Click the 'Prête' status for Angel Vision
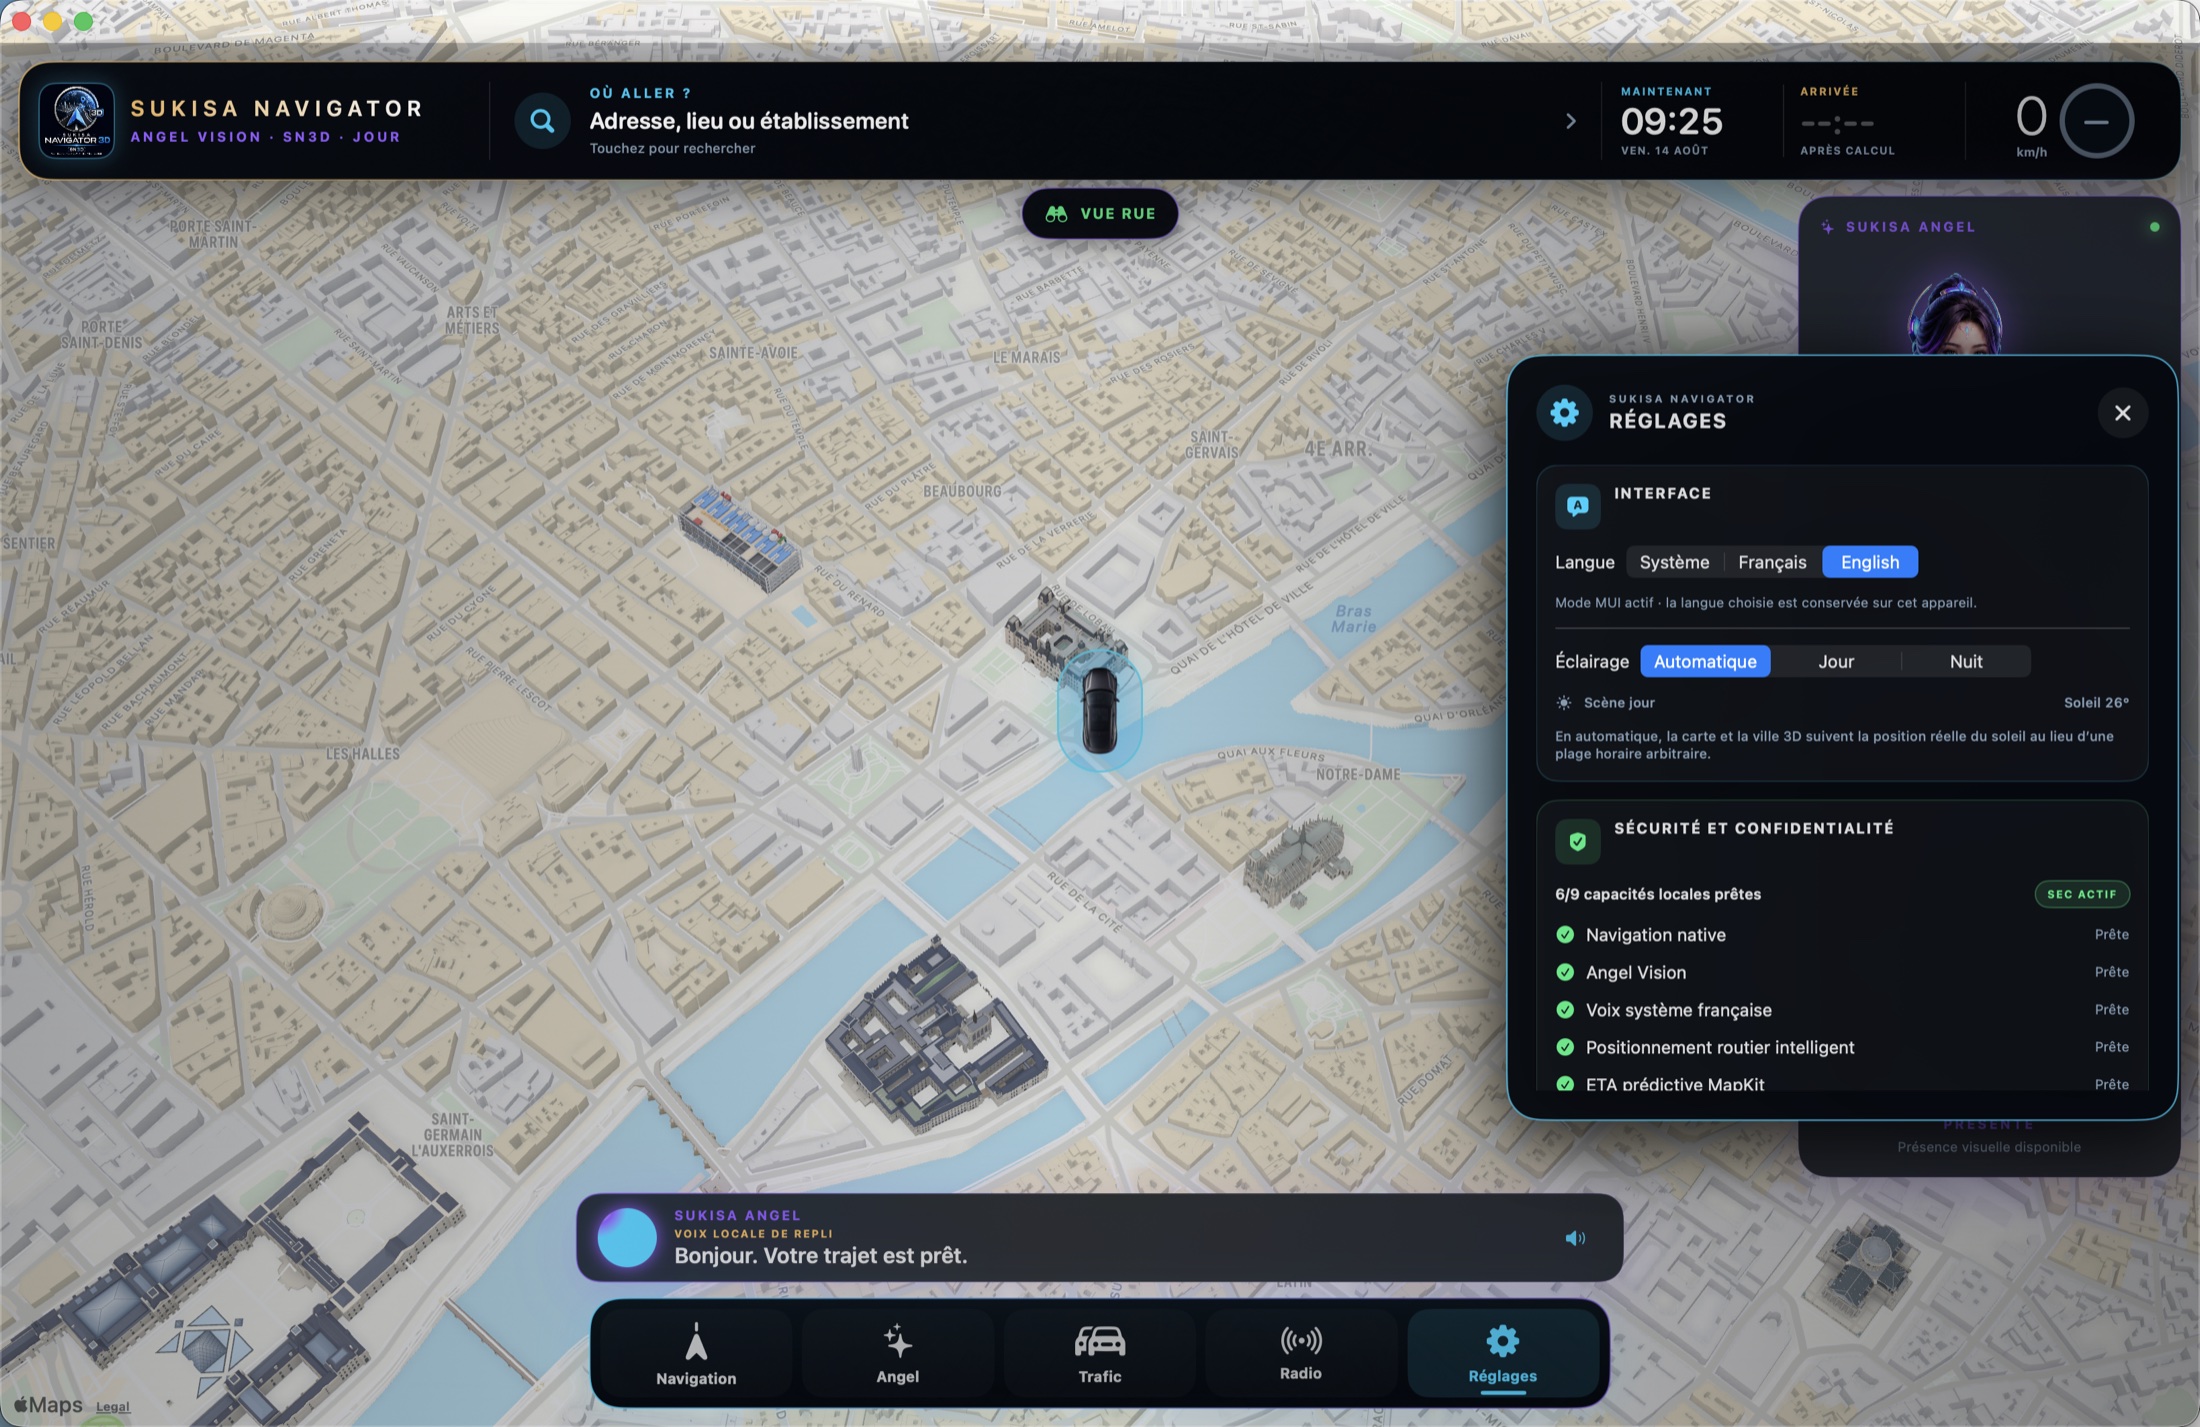Viewport: 2200px width, 1427px height. (2112, 972)
